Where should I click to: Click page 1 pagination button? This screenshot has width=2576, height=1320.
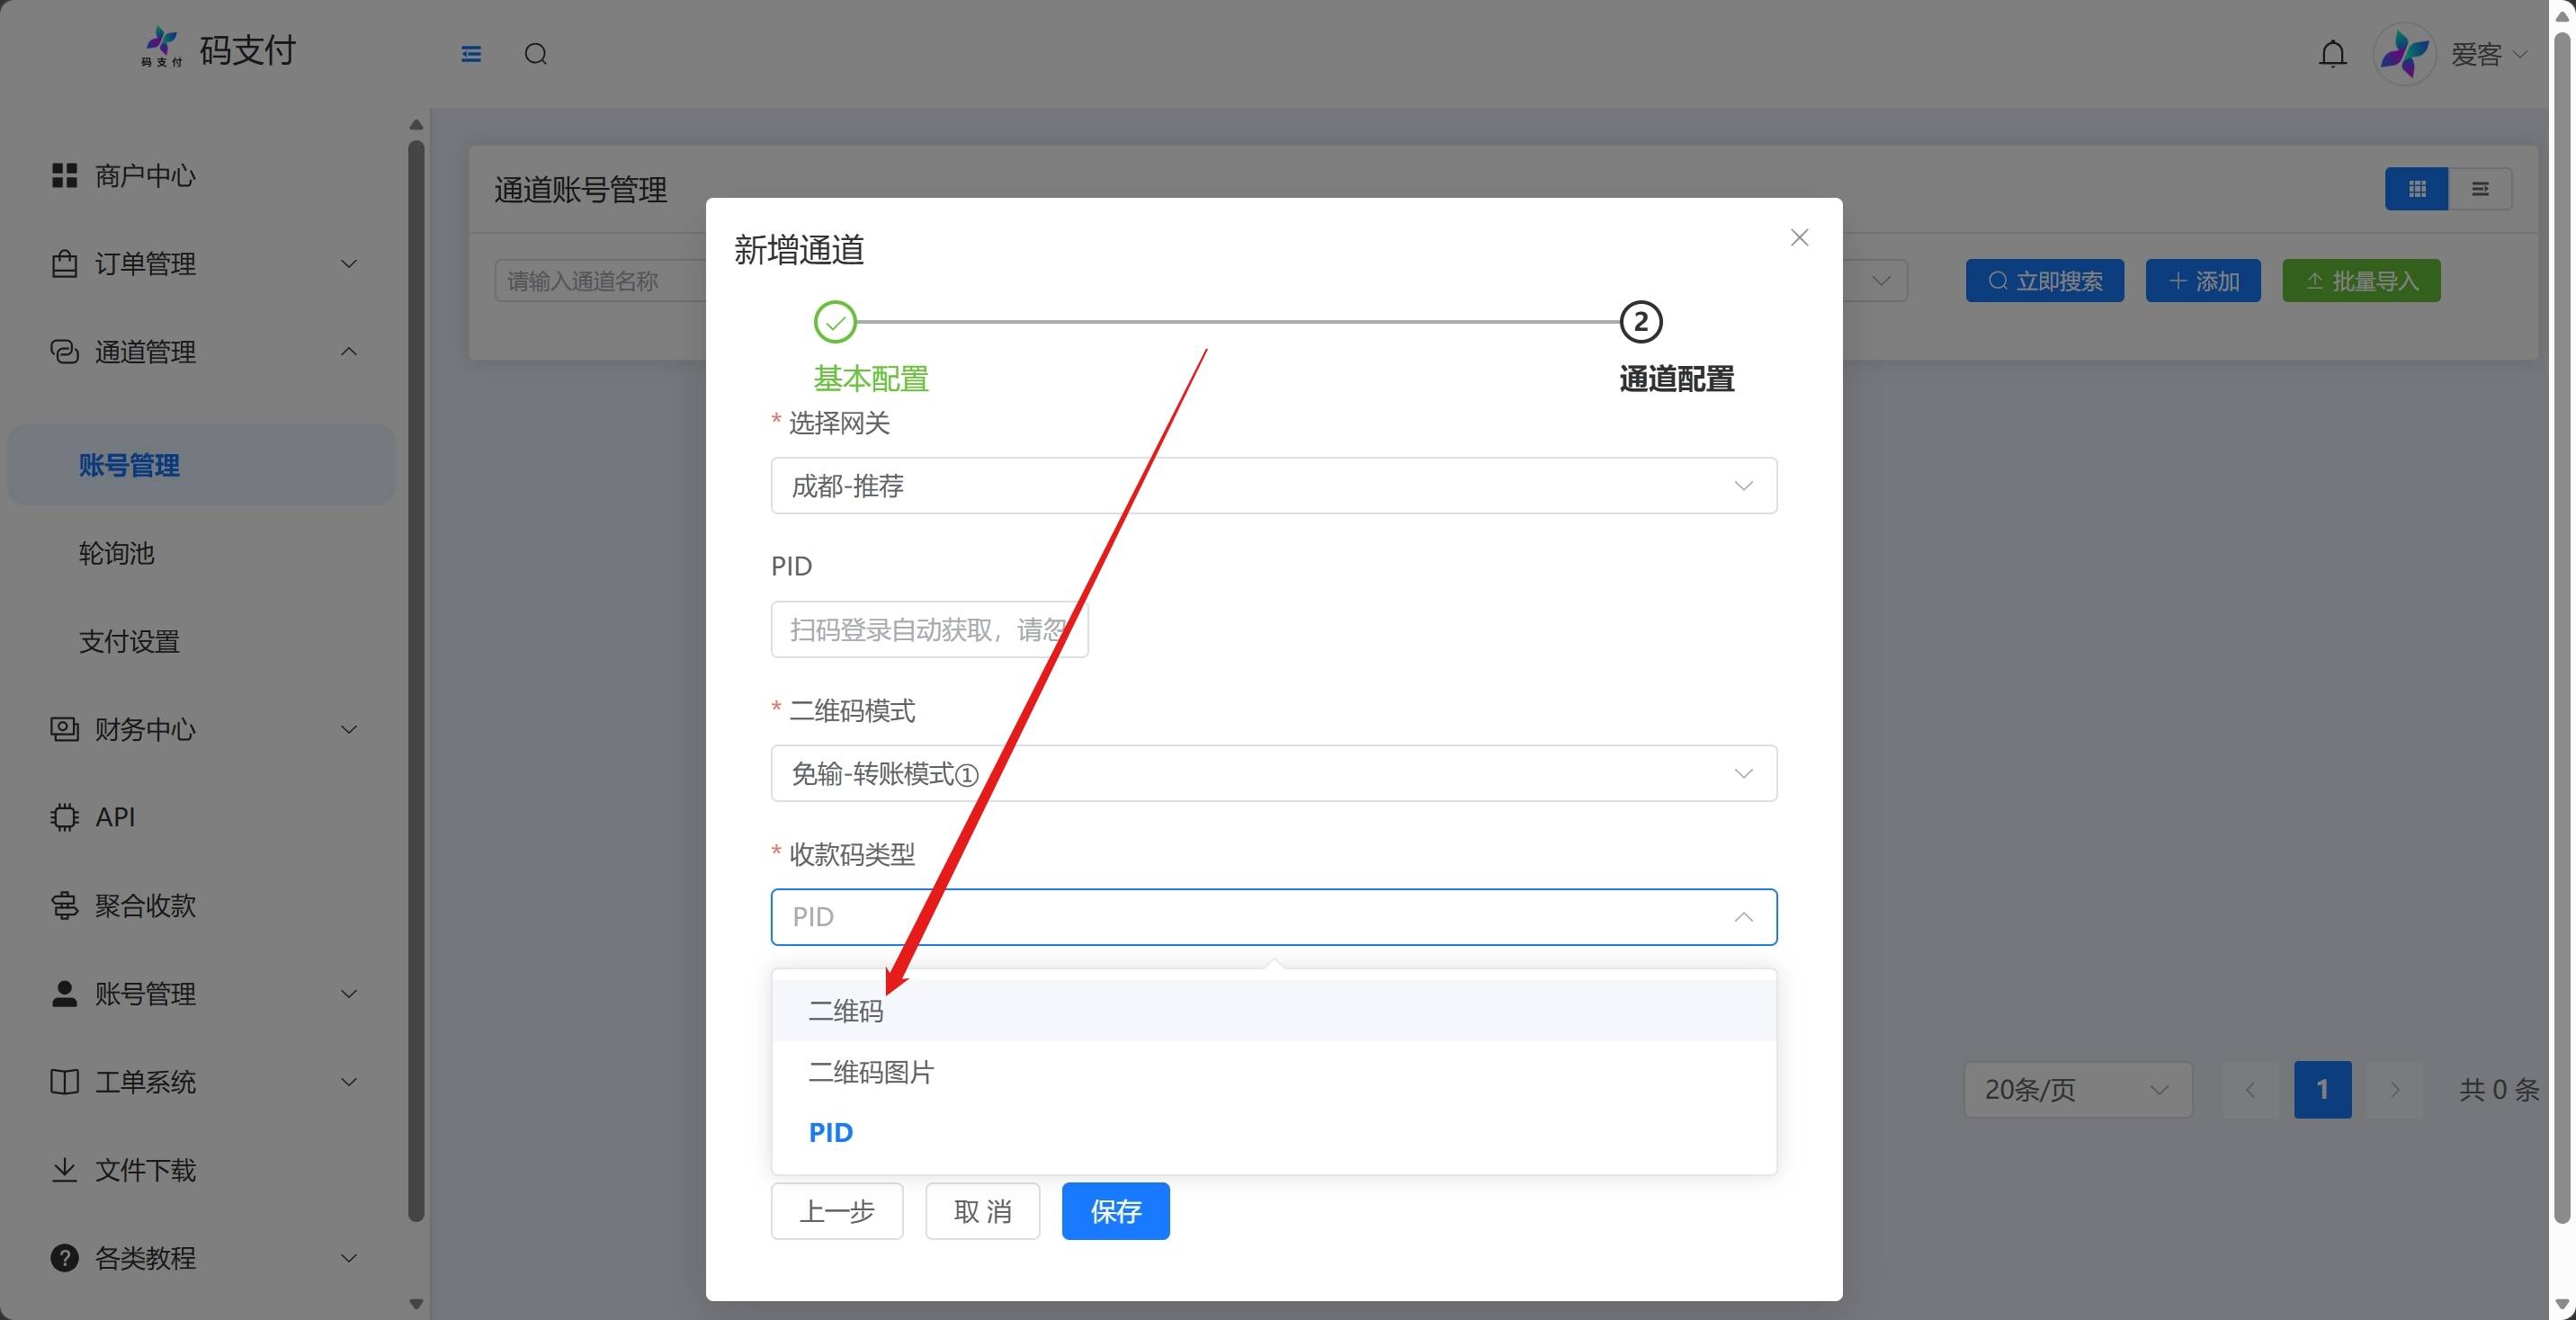click(x=2322, y=1089)
